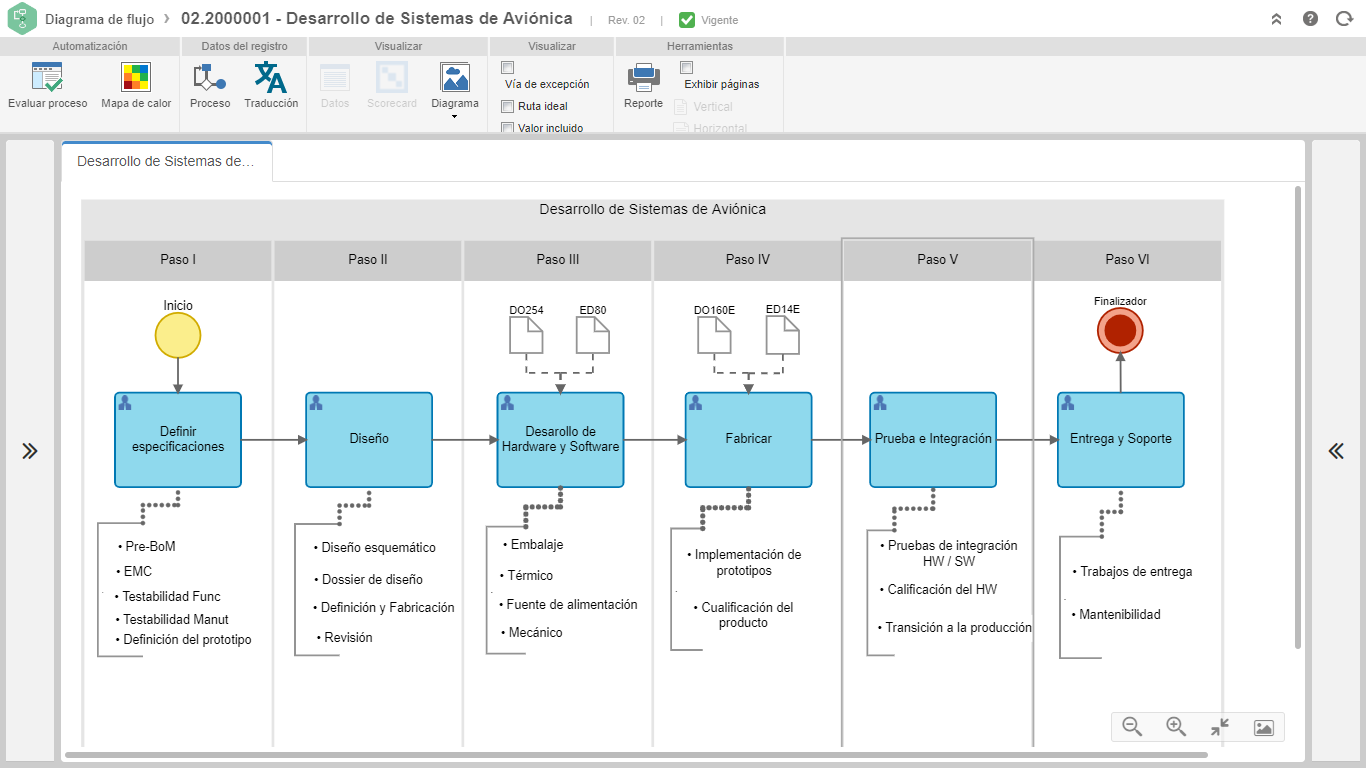The width and height of the screenshot is (1366, 768).
Task: Click the Diagrama de flujo breadcrumb
Action: [99, 19]
